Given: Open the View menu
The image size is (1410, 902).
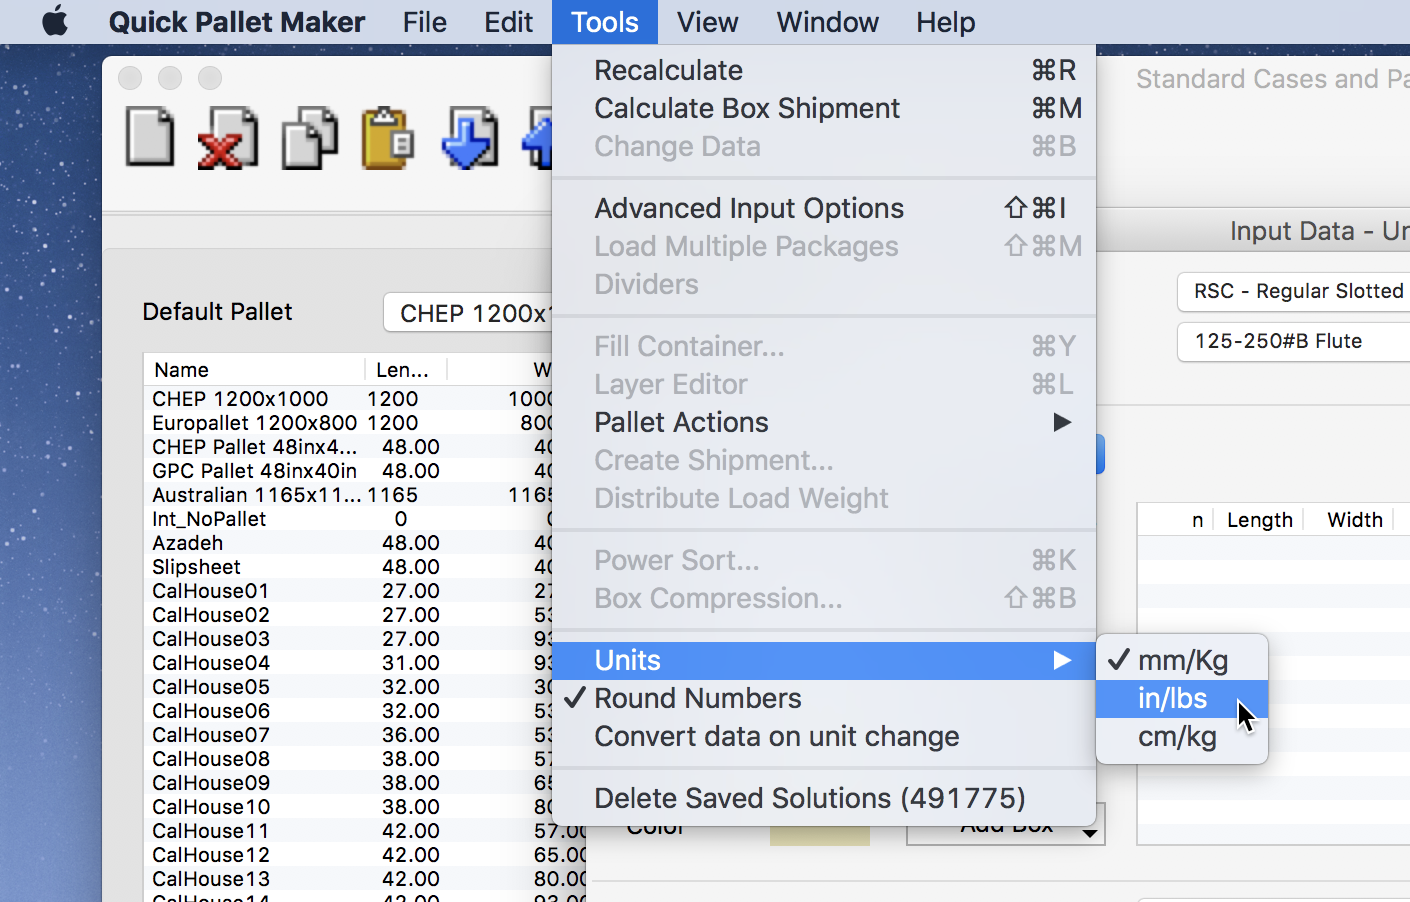Looking at the screenshot, I should [x=708, y=22].
